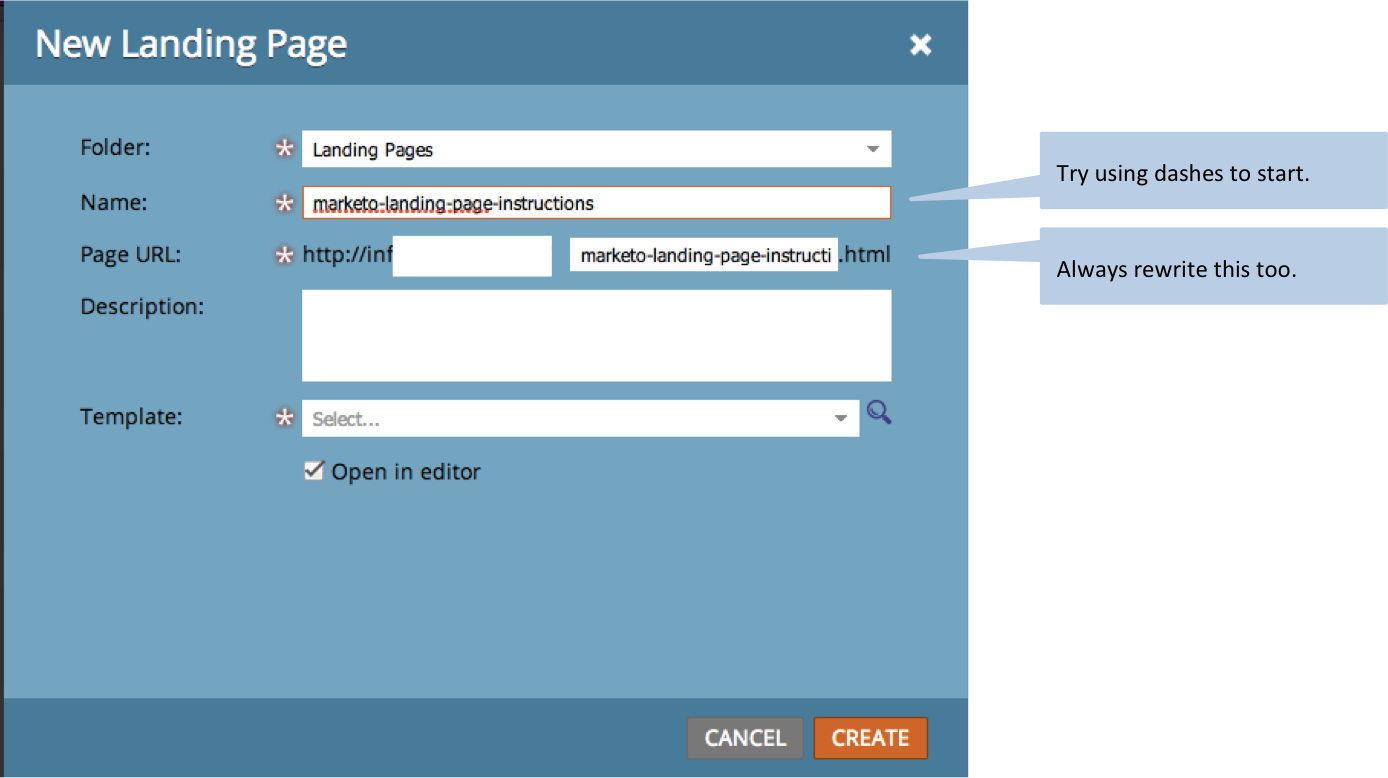Screen dimensions: 1388x778
Task: Expand the Folder dropdown arrow
Action: coord(872,149)
